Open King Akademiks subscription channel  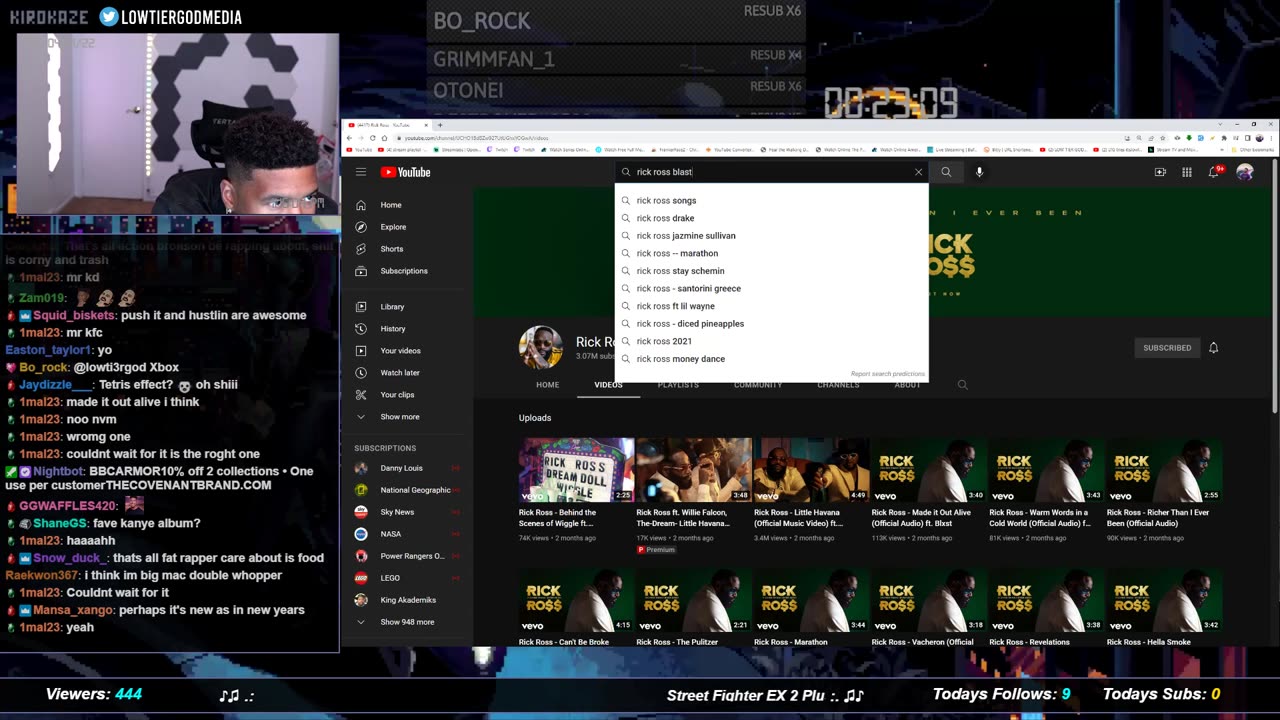(x=408, y=600)
